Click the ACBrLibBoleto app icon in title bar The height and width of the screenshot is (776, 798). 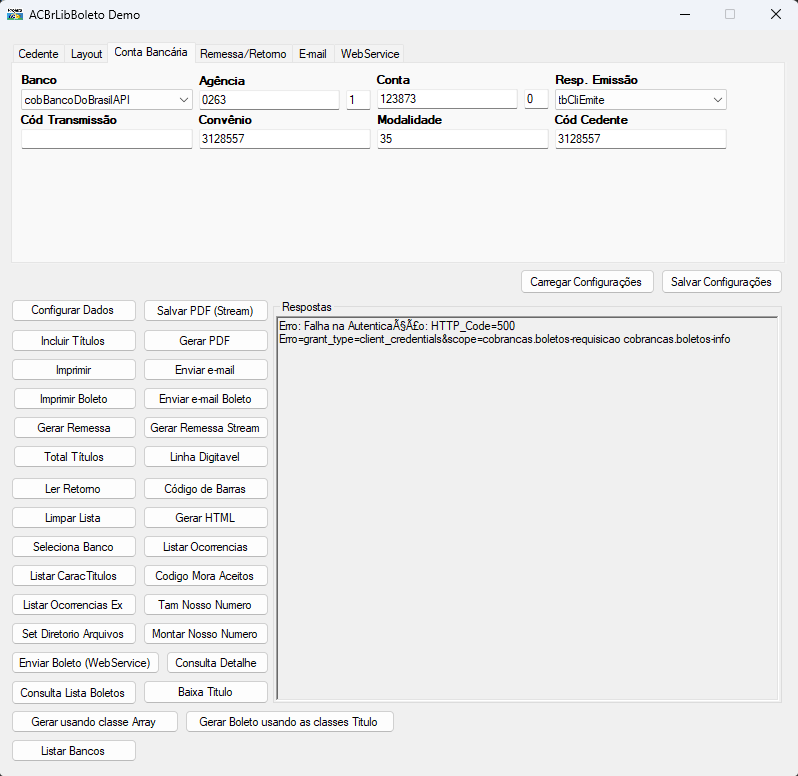(15, 14)
